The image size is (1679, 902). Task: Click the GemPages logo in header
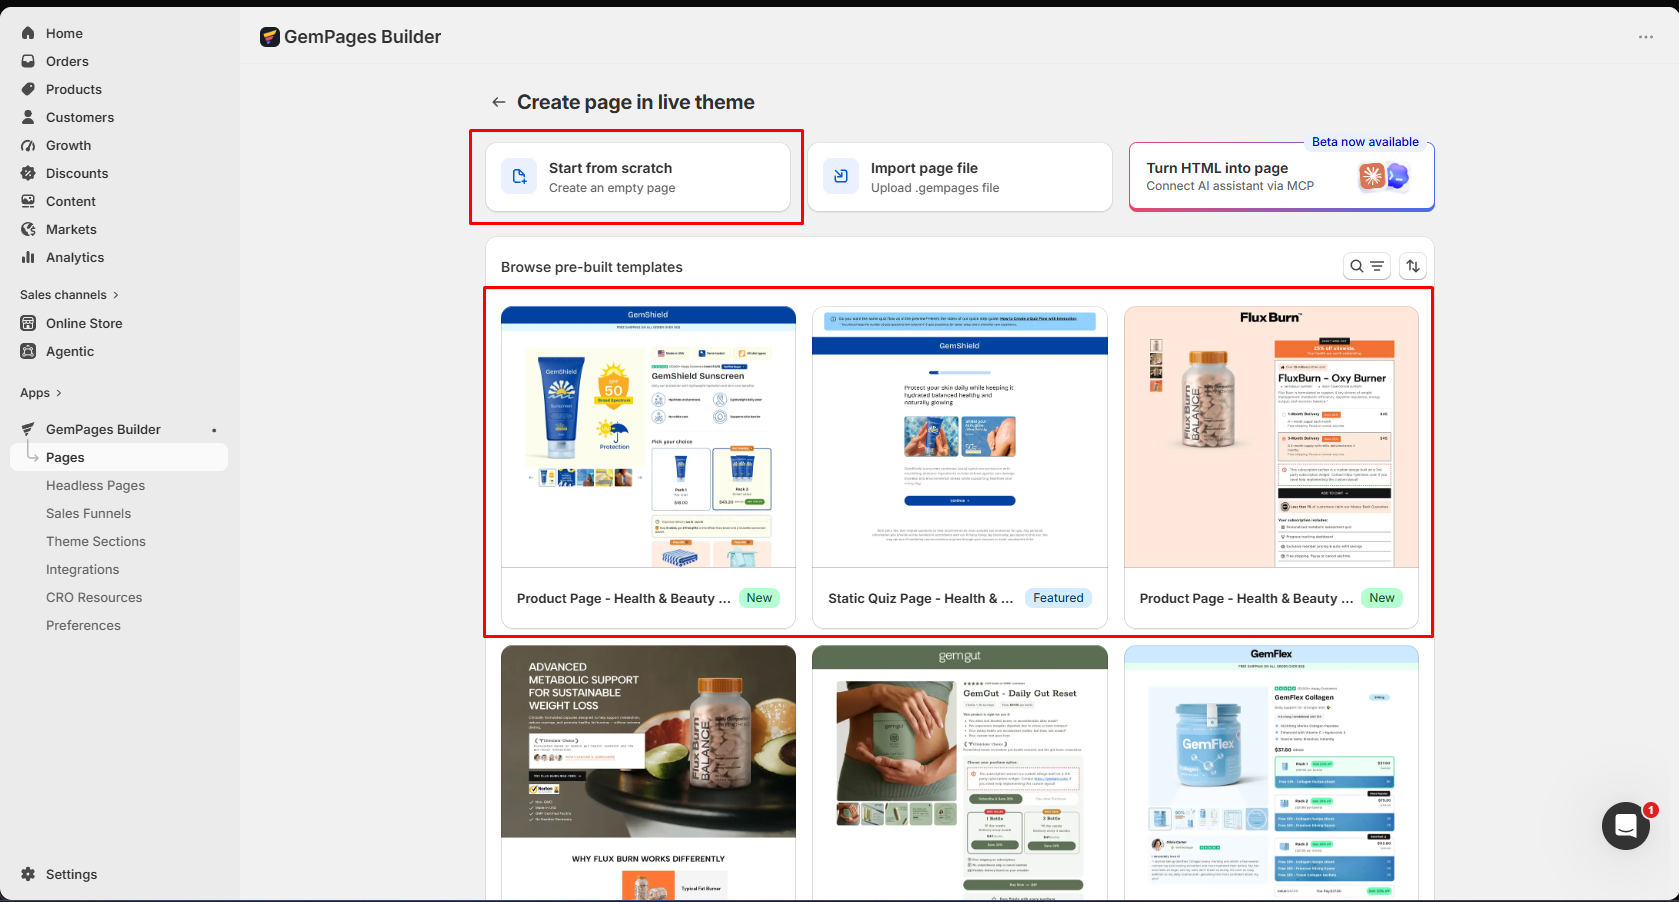270,37
